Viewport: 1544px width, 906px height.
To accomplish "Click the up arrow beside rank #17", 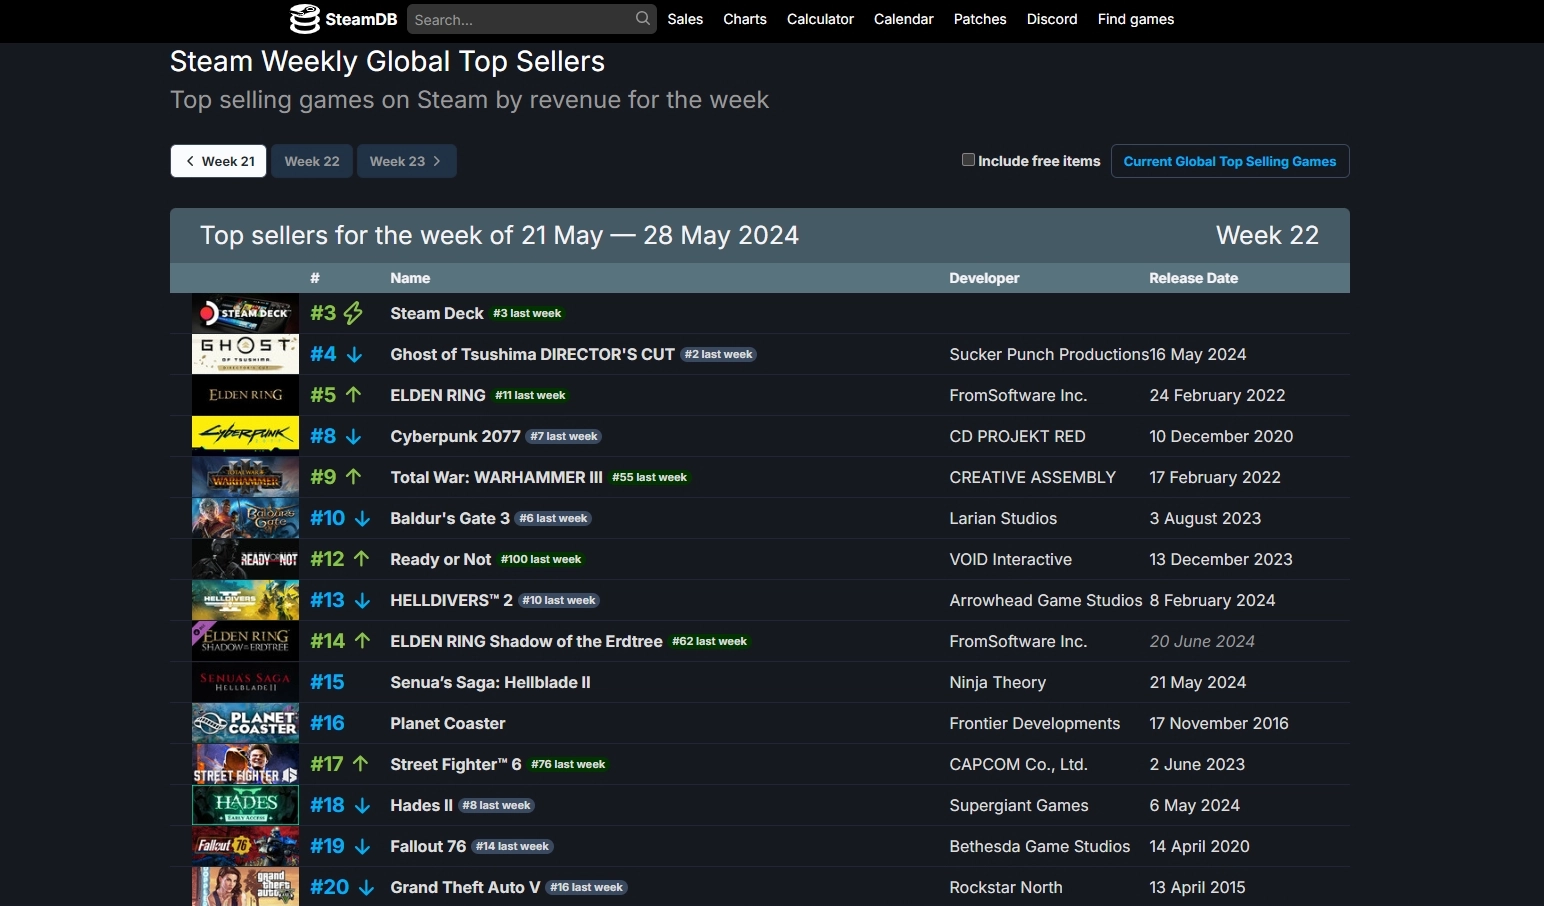I will [x=361, y=764].
